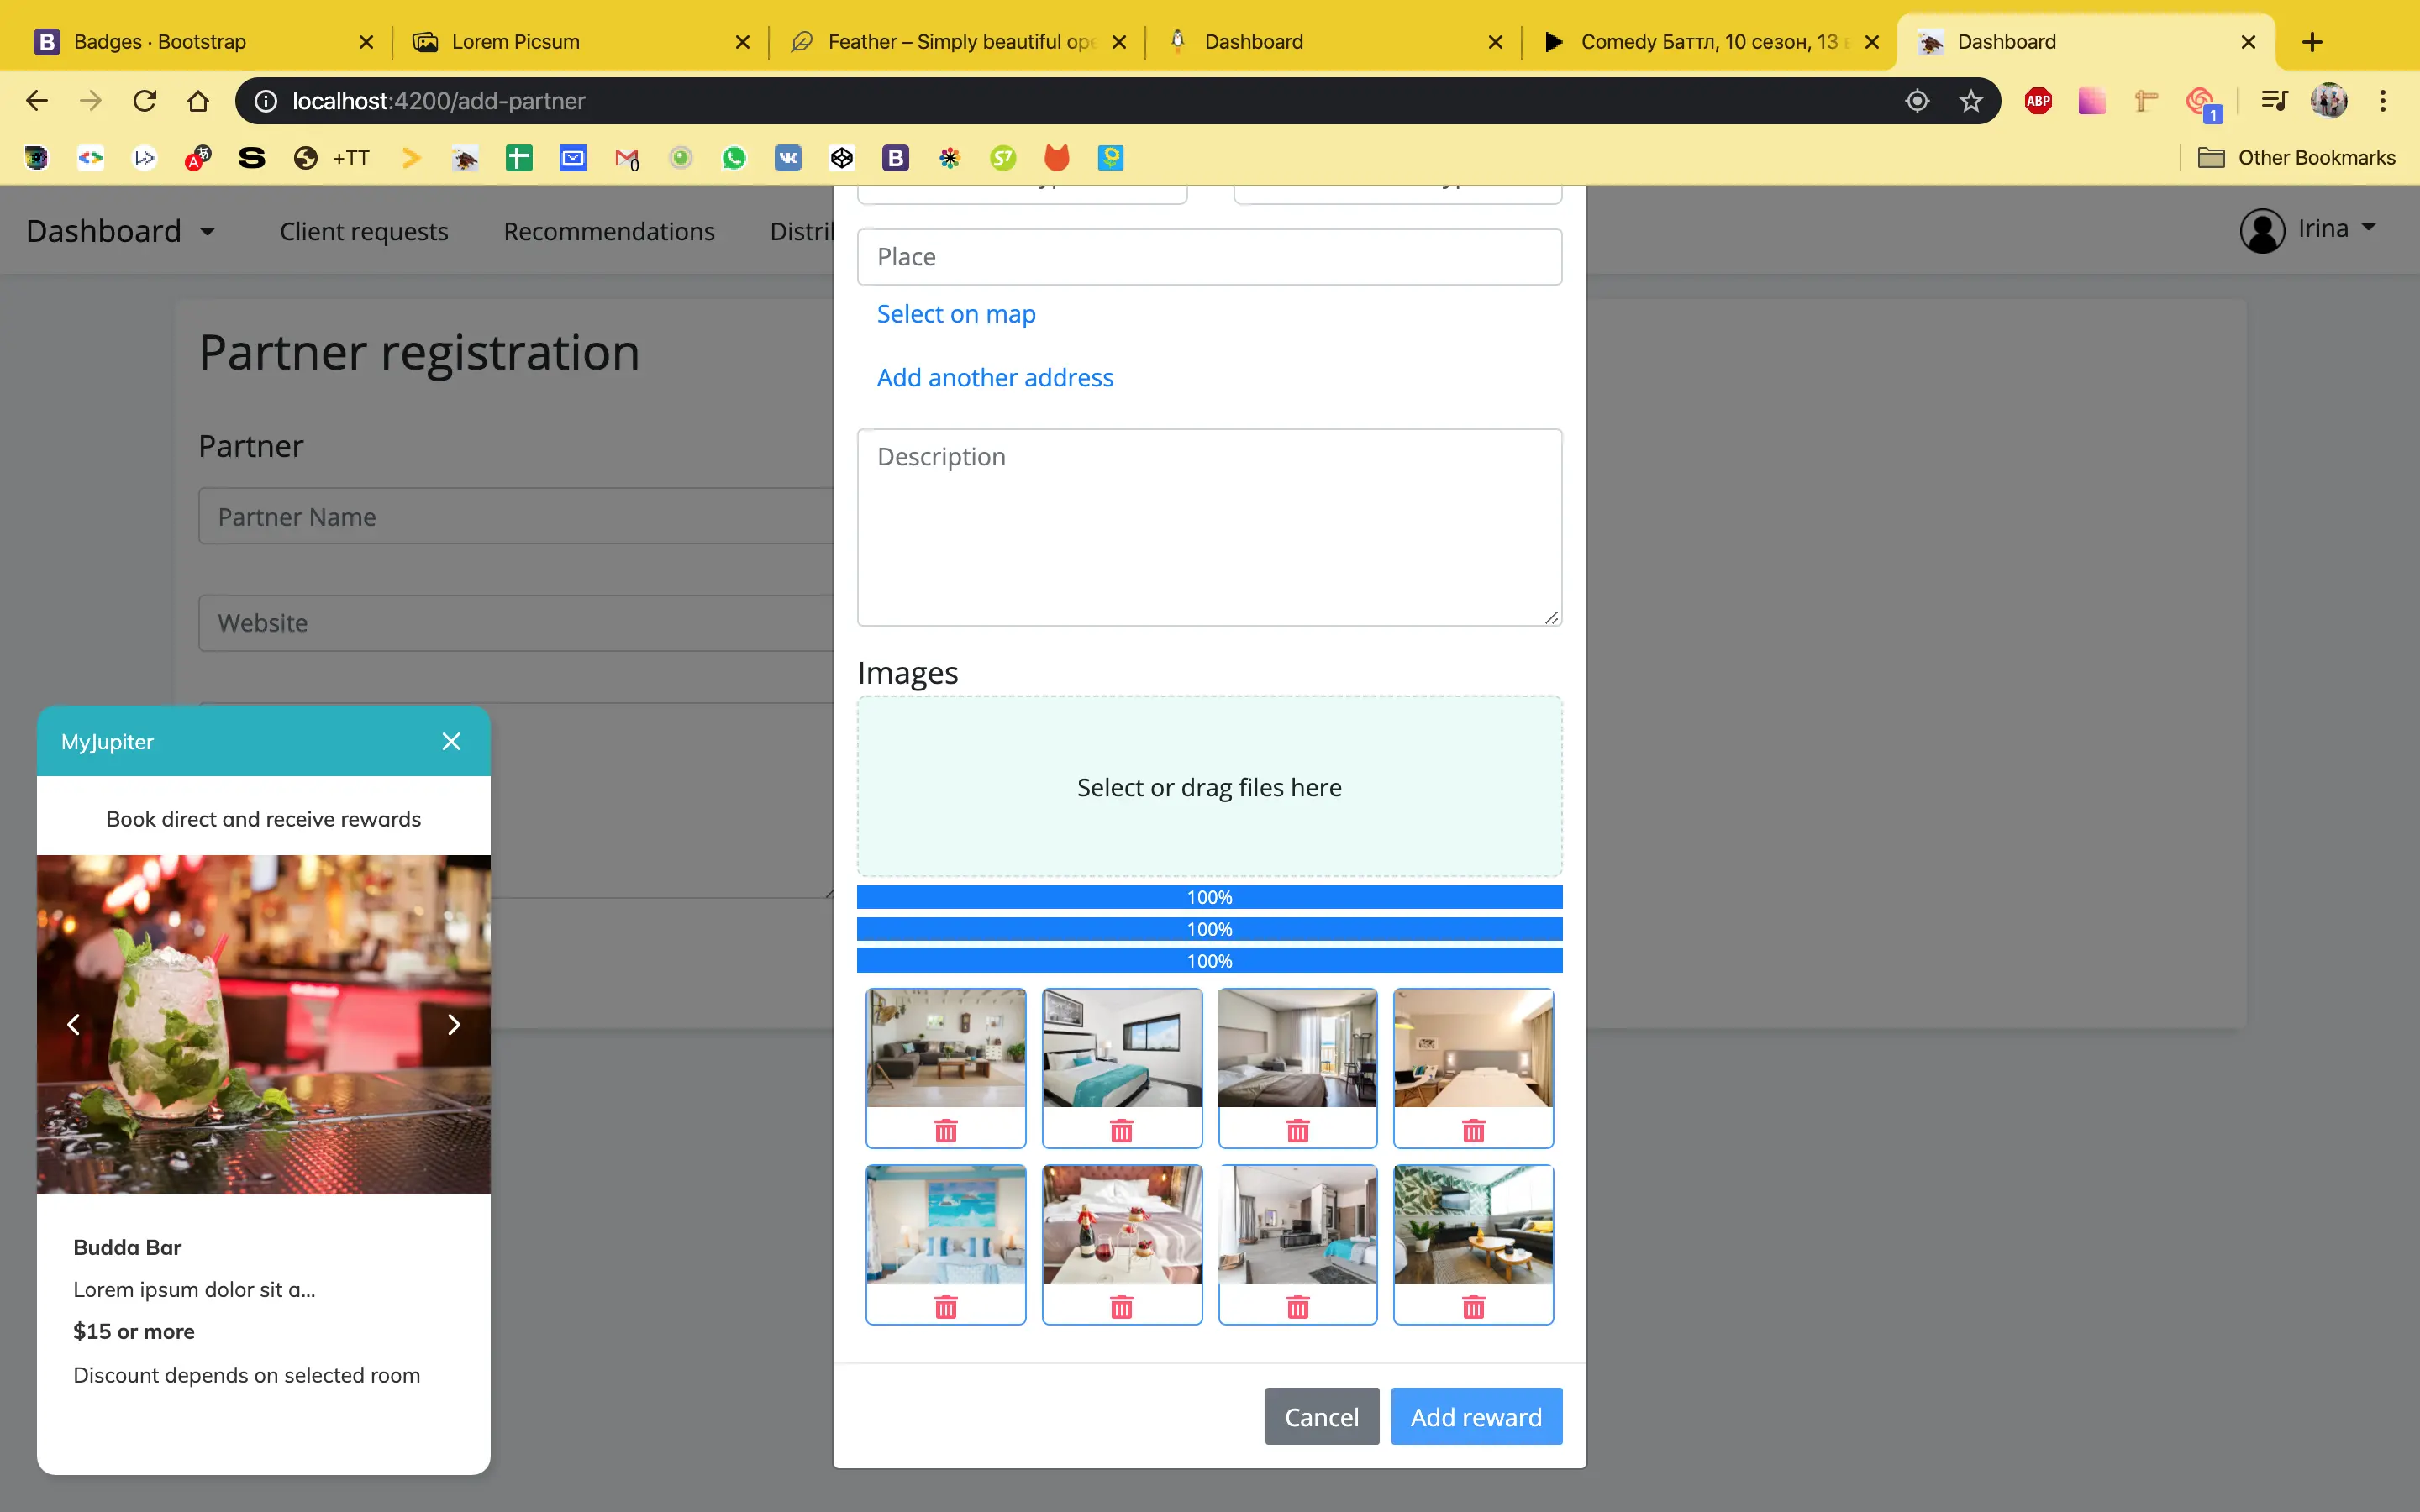Click the Cancel button

1321,1416
